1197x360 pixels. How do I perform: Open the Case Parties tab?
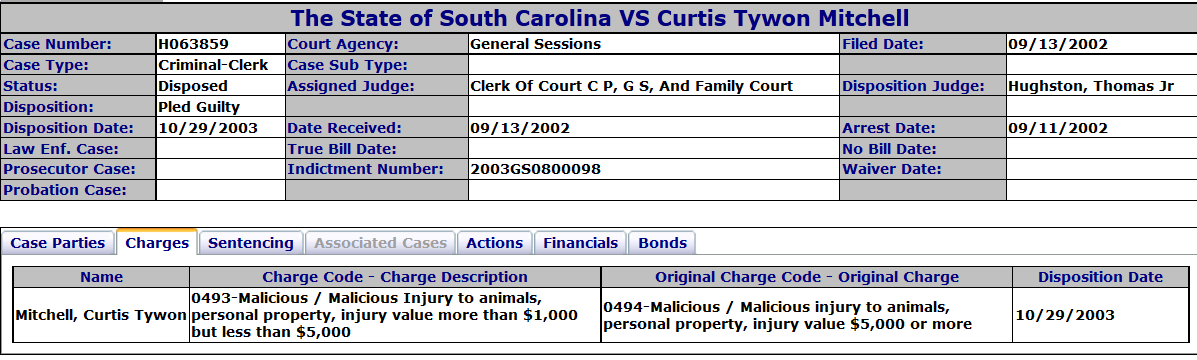[58, 243]
